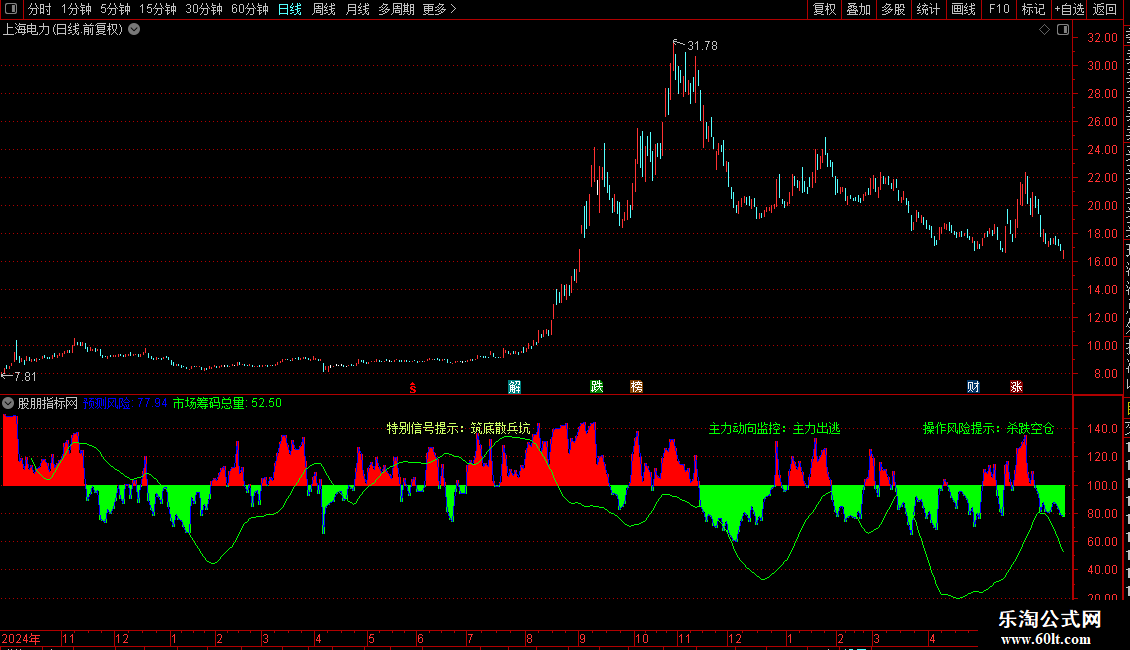Click the 叠加 overlay button
1130x650 pixels.
tap(859, 9)
